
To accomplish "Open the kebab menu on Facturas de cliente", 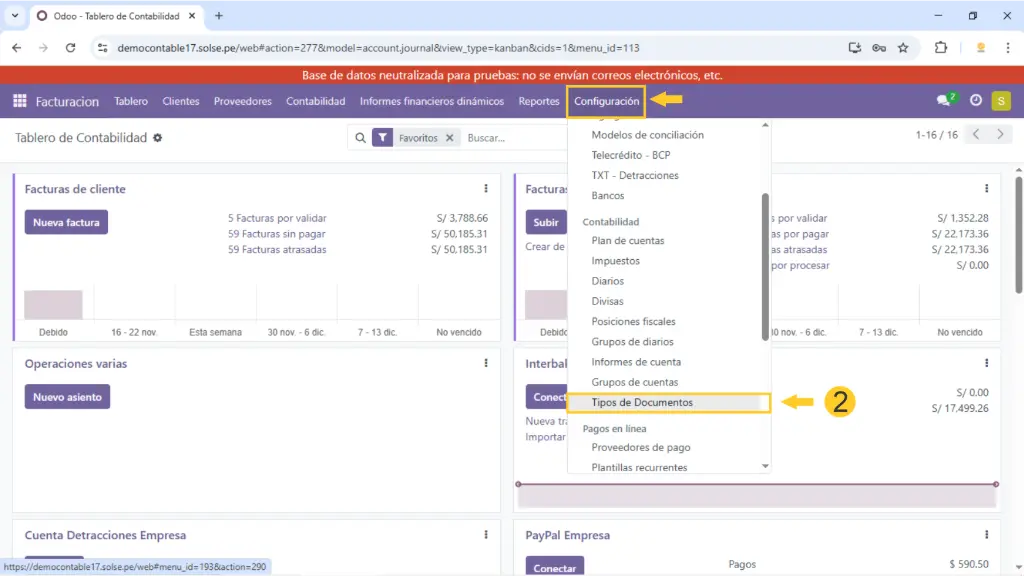I will pyautogui.click(x=486, y=189).
